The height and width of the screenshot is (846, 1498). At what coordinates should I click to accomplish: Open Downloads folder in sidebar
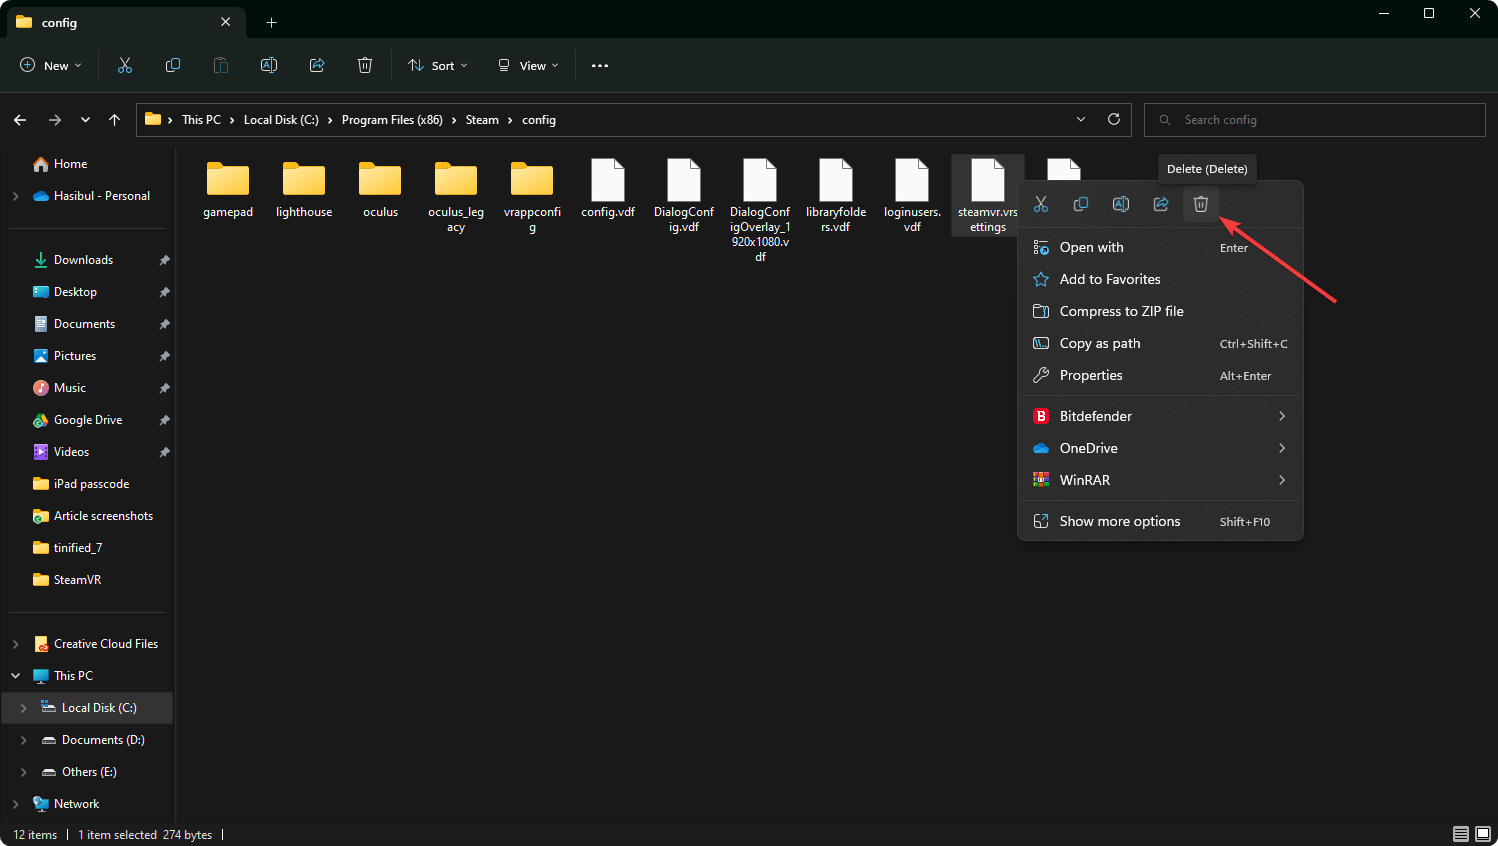(83, 260)
